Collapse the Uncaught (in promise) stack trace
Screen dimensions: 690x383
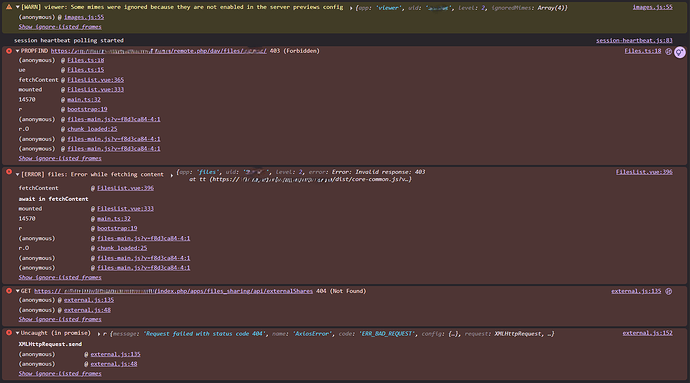point(18,333)
